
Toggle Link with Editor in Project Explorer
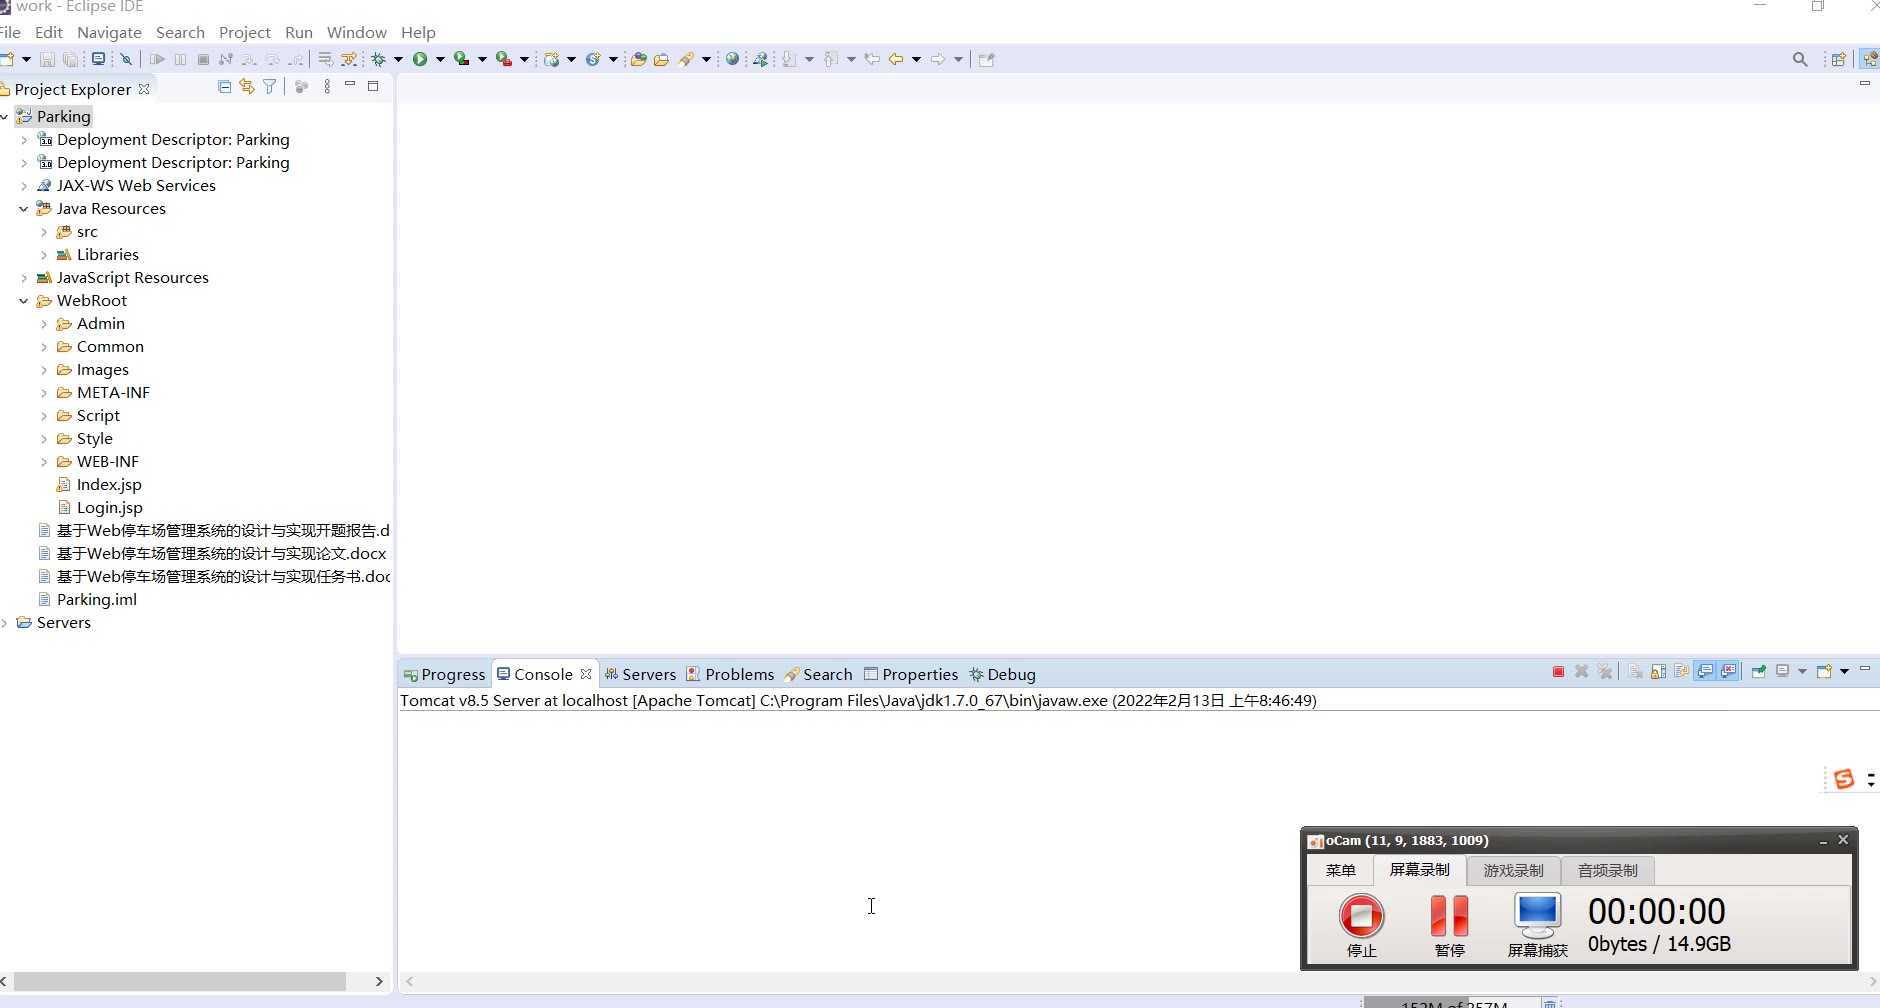pos(247,87)
